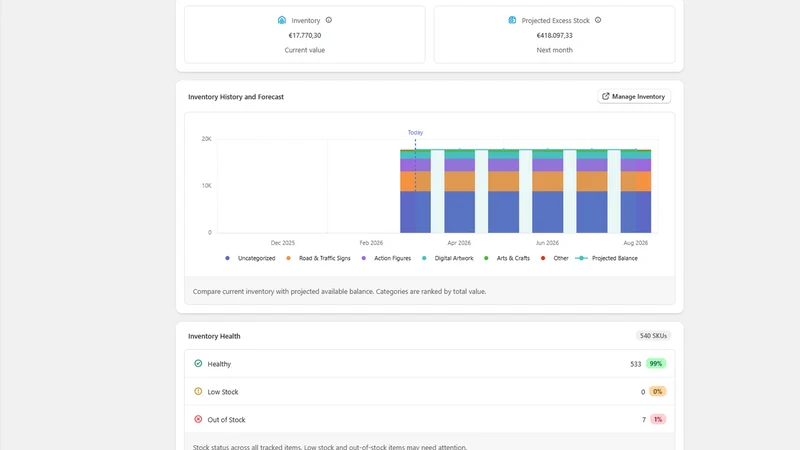Toggle the Uncategorized legend item
Image resolution: width=800 pixels, height=450 pixels.
(x=250, y=258)
